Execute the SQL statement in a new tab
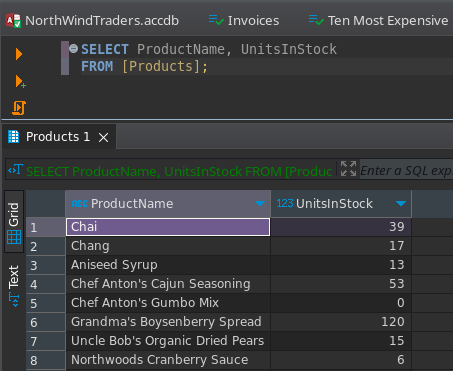Viewport: 453px width, 371px height. (20, 82)
